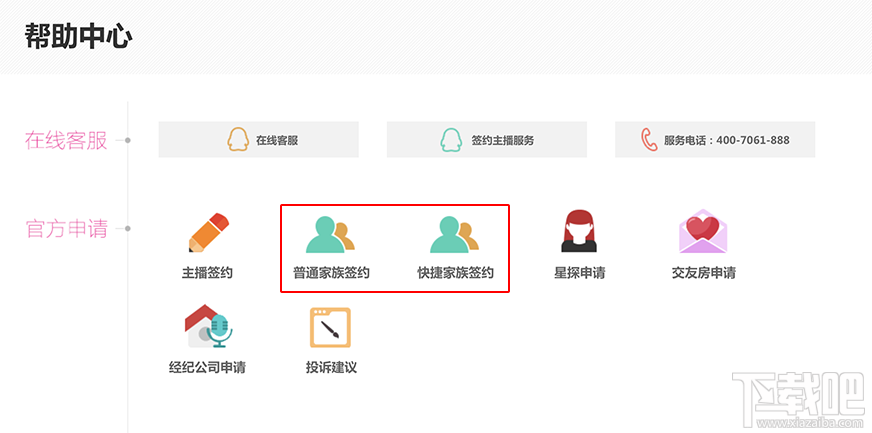Select the pink 官方申请 section heading

click(x=66, y=228)
